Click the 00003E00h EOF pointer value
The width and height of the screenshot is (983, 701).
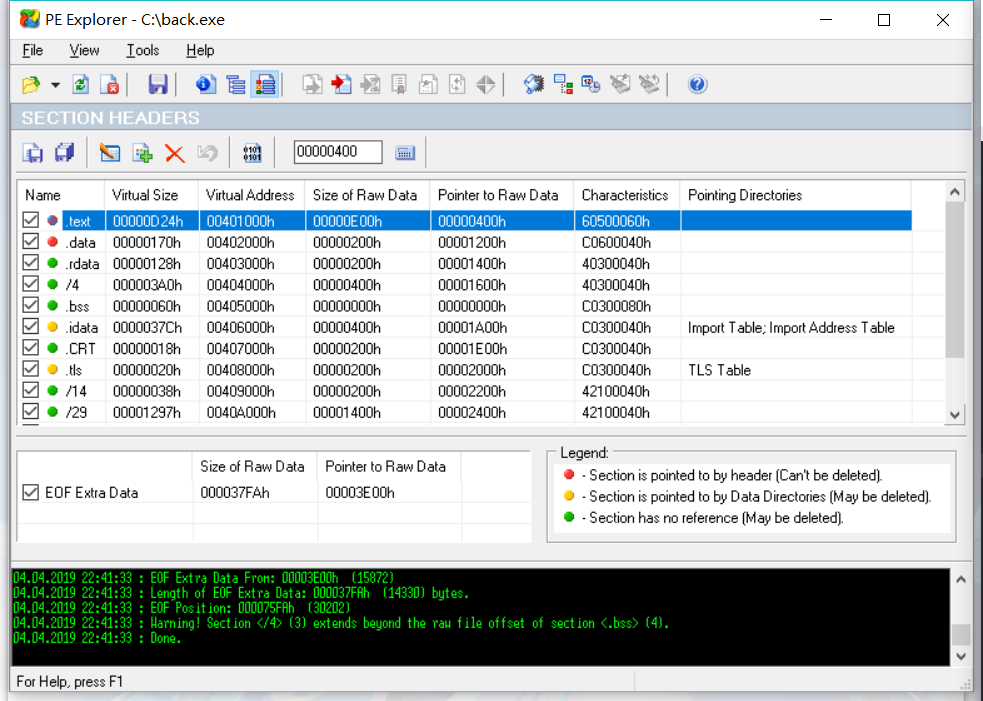pyautogui.click(x=360, y=493)
